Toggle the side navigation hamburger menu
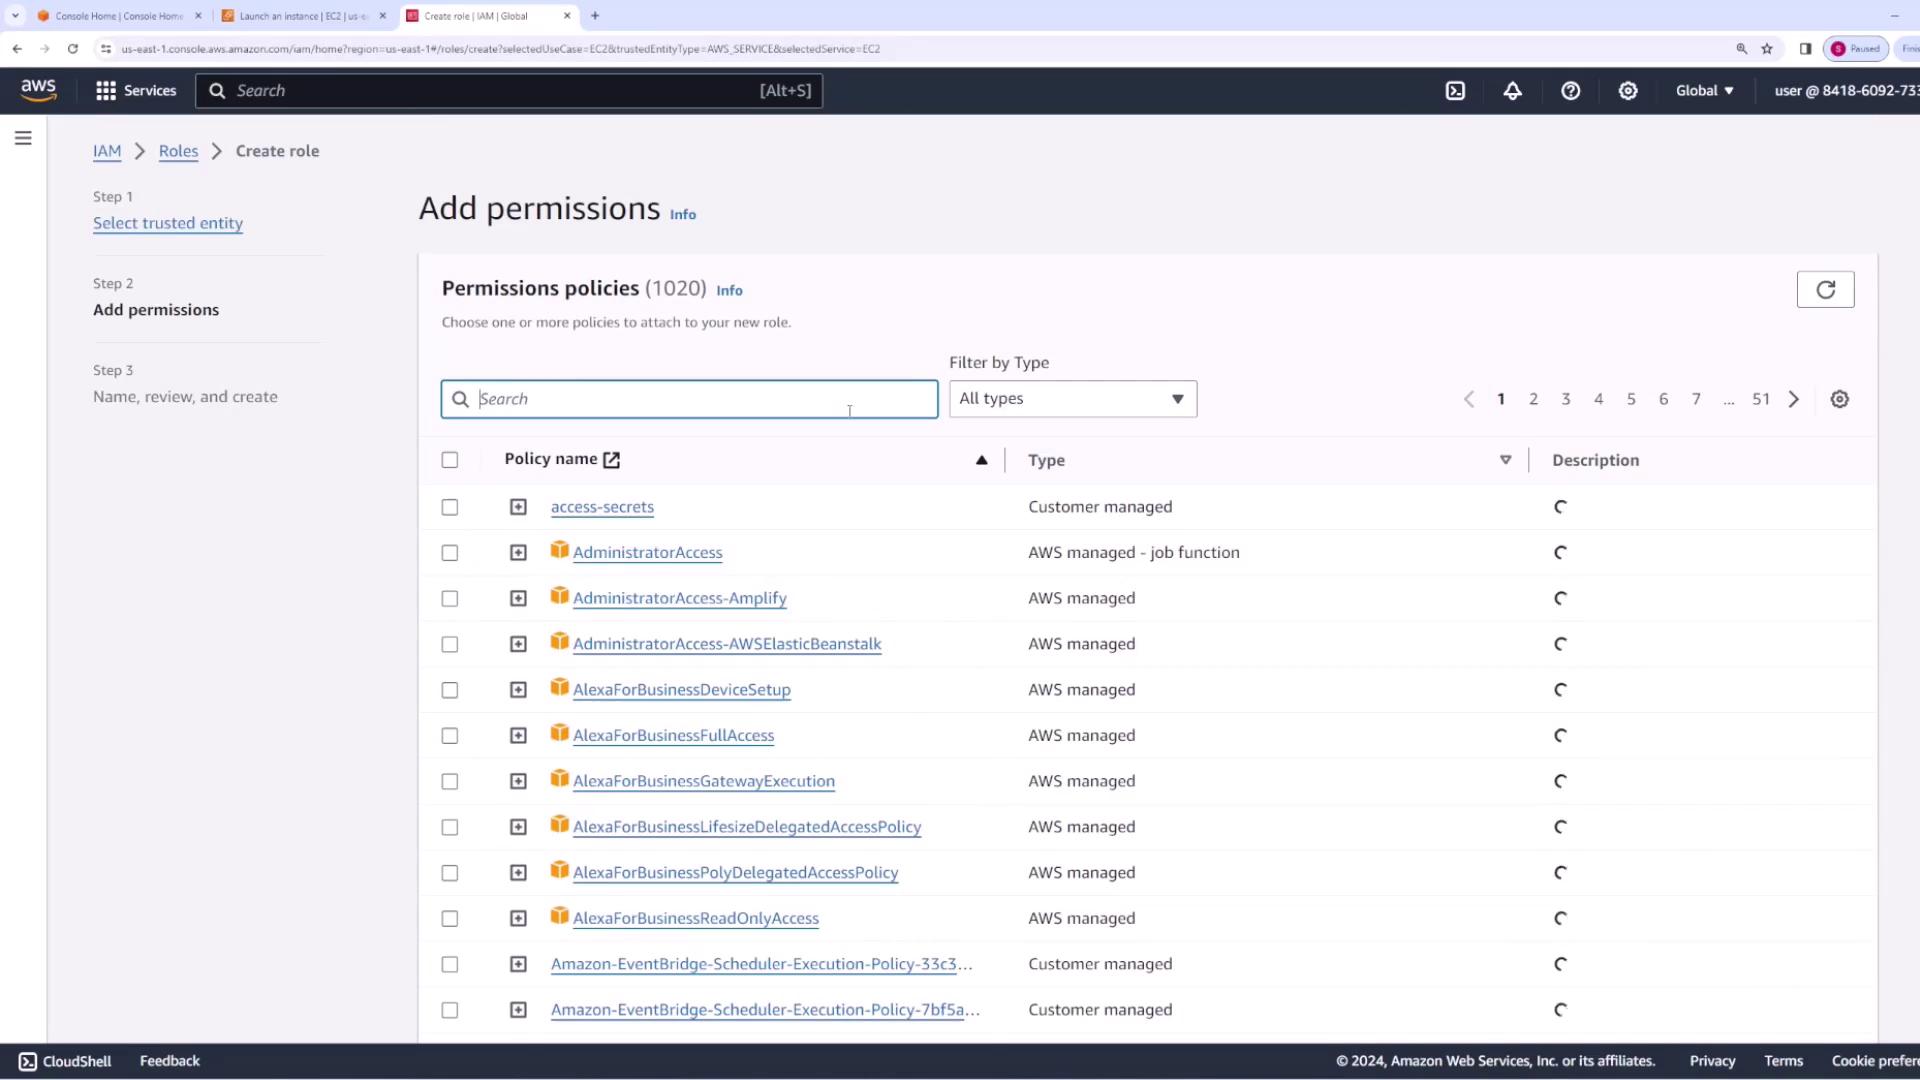 click(23, 139)
